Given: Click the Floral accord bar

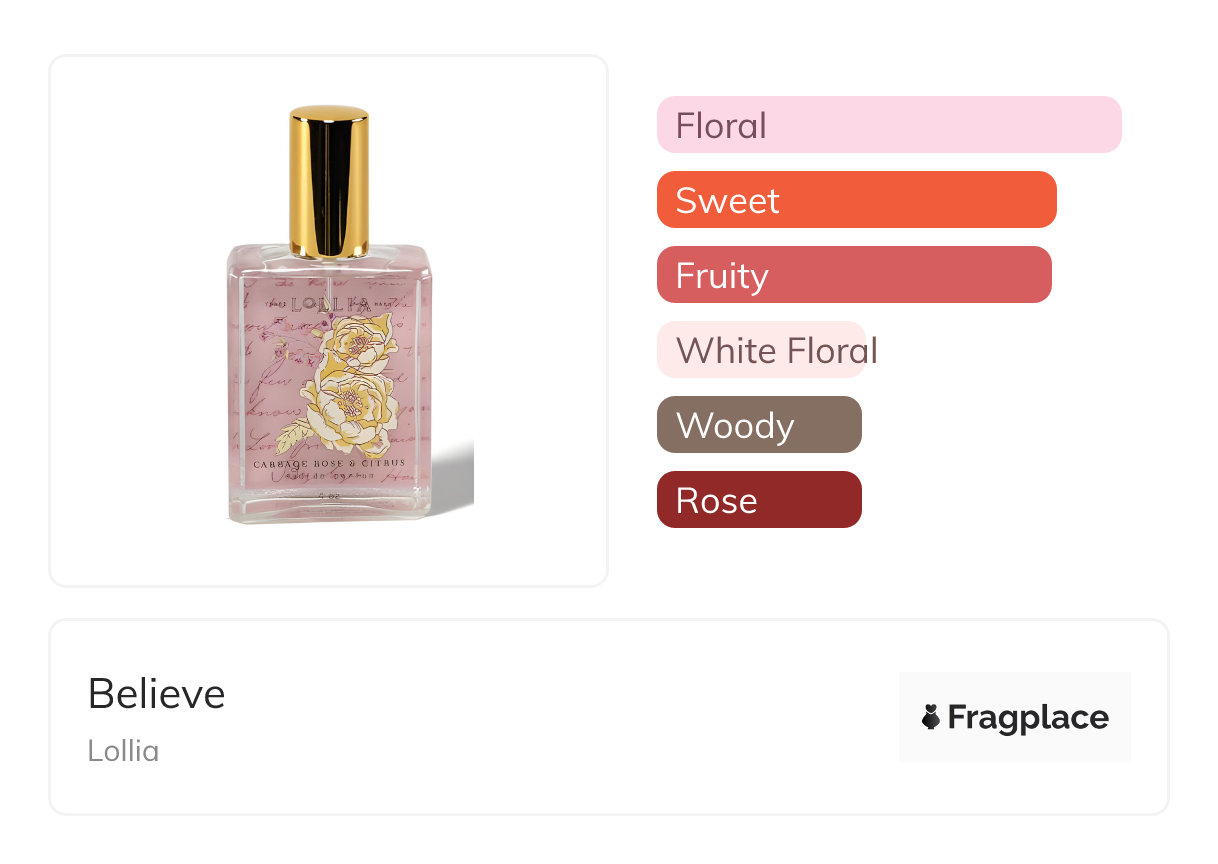Looking at the screenshot, I should pyautogui.click(x=888, y=125).
